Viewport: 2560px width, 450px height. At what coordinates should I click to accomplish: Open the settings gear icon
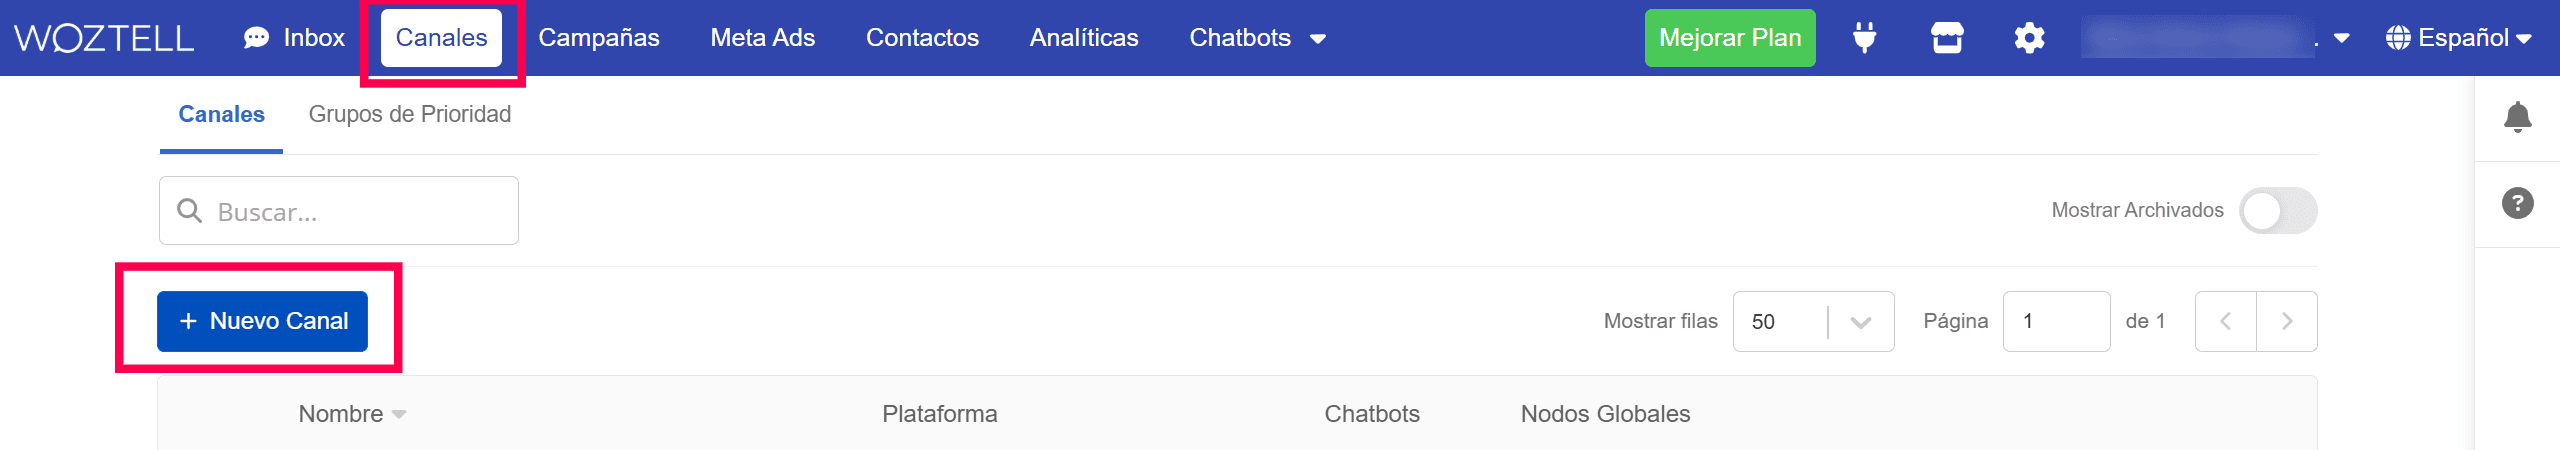coord(2029,38)
